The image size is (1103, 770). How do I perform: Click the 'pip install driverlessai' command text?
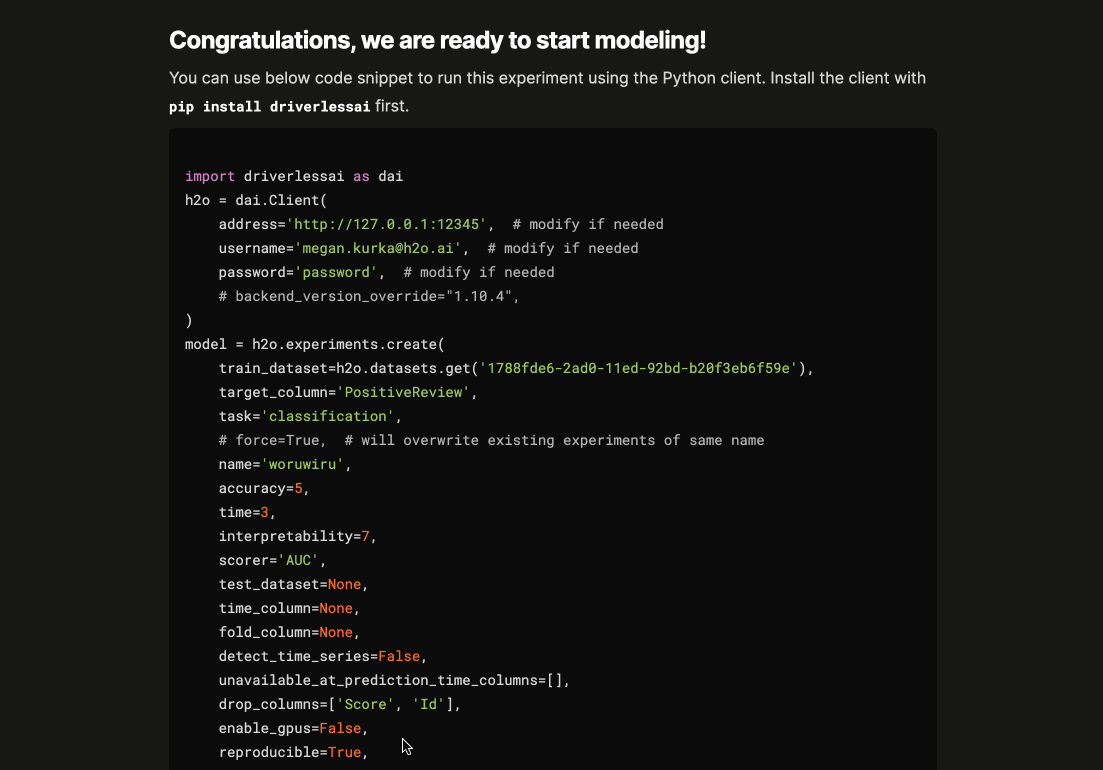pos(269,107)
